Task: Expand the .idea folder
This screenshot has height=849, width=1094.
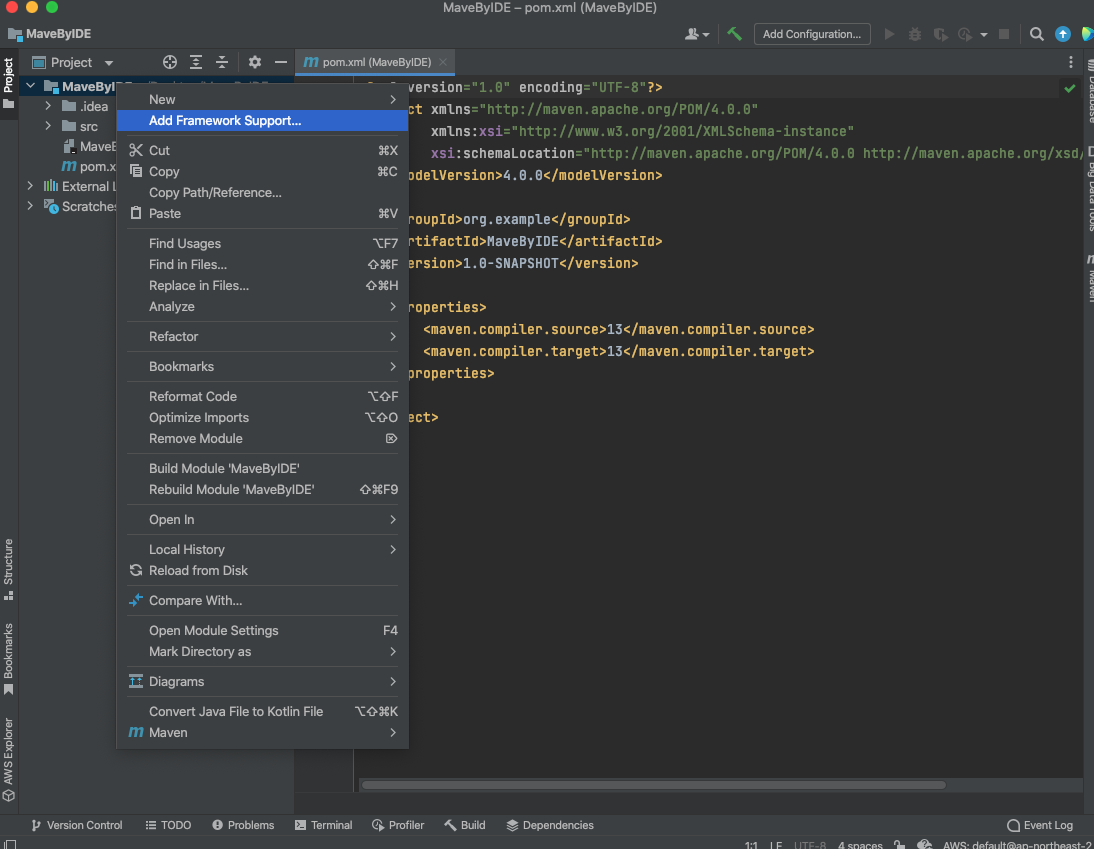Action: [x=48, y=106]
